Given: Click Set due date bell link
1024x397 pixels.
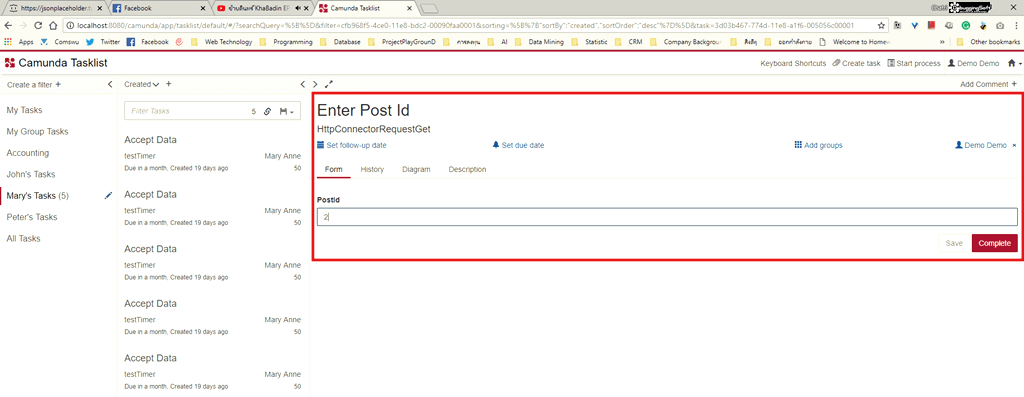Looking at the screenshot, I should point(518,145).
